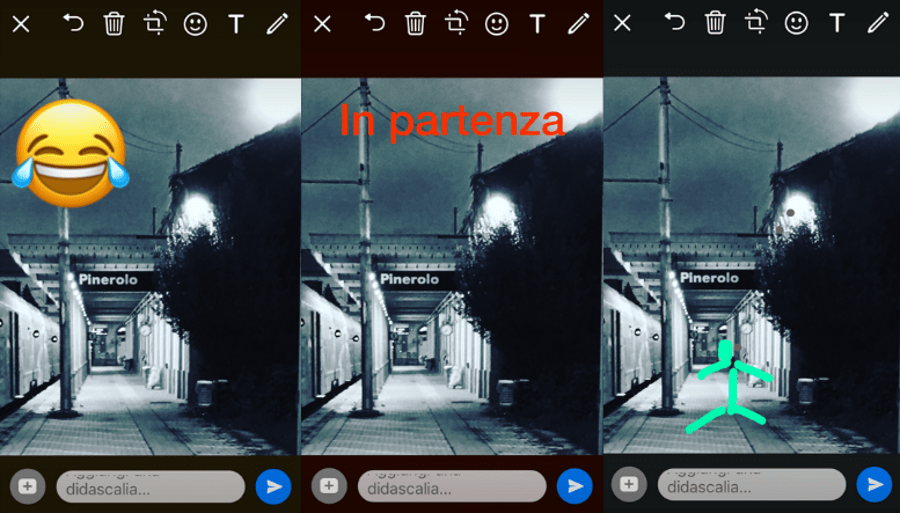This screenshot has height=513, width=900.
Task: Click undo arrow above the laughing emoji photo
Action: (x=73, y=23)
